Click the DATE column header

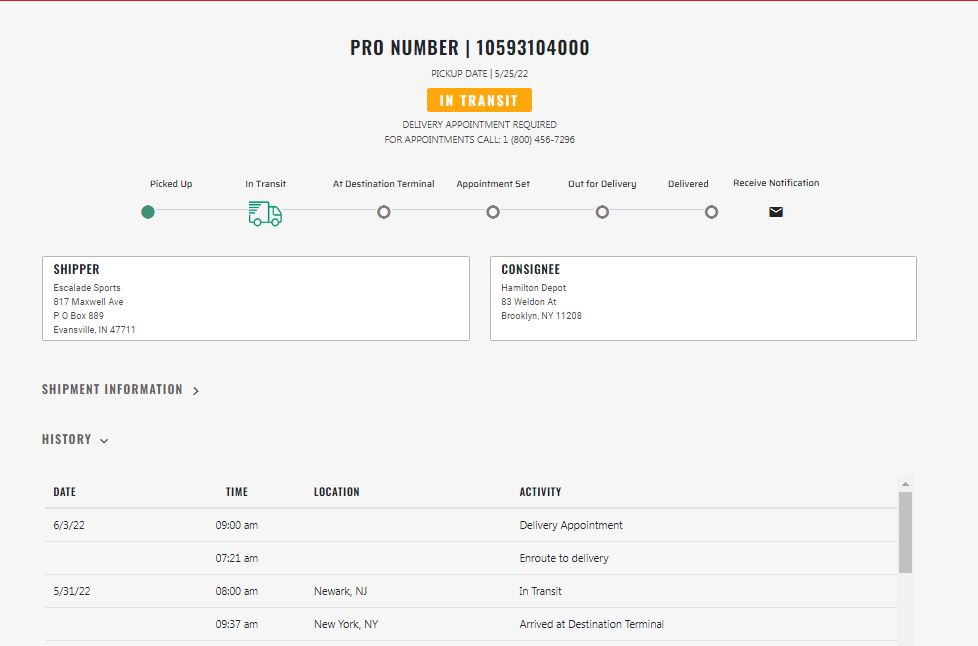point(64,492)
